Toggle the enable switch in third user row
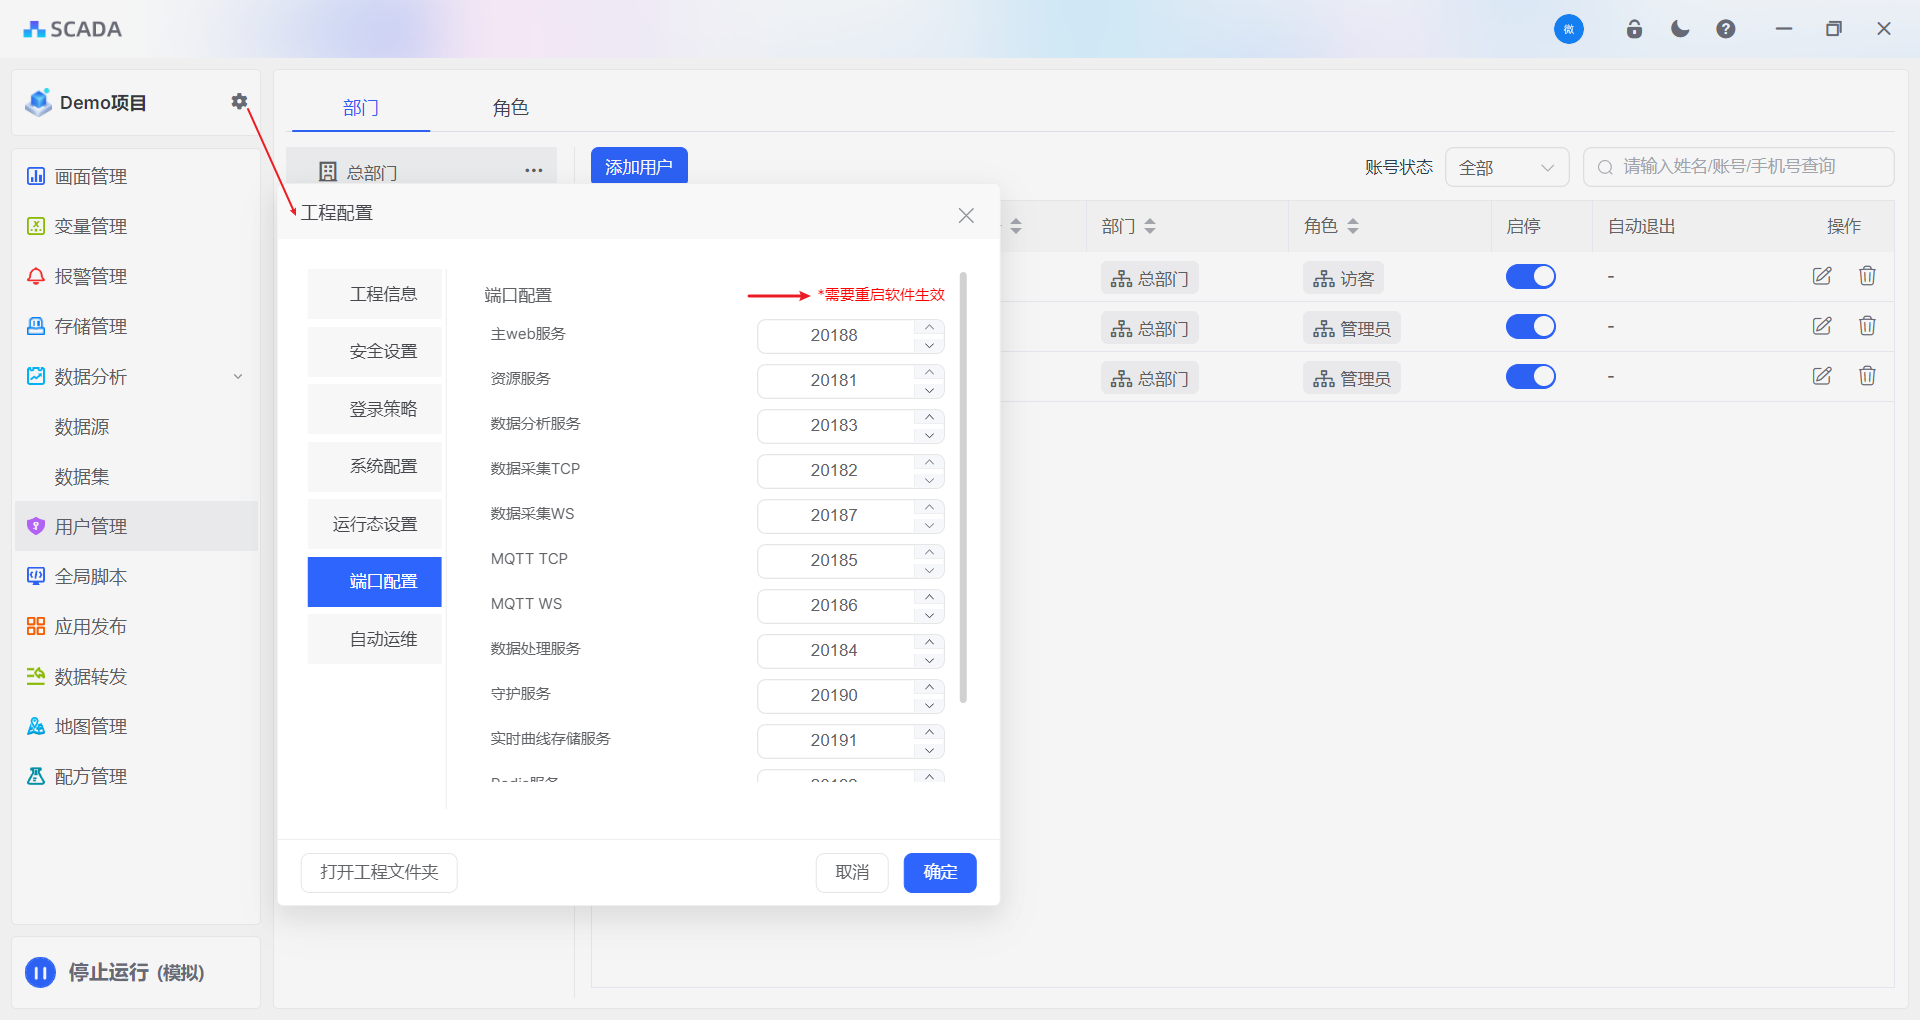 [1530, 377]
